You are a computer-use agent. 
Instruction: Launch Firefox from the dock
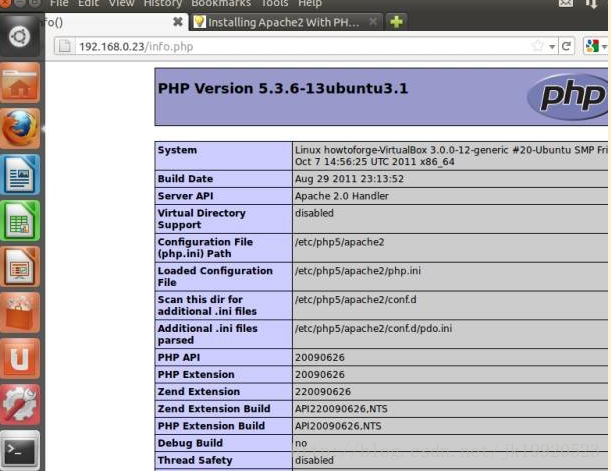[x=20, y=129]
